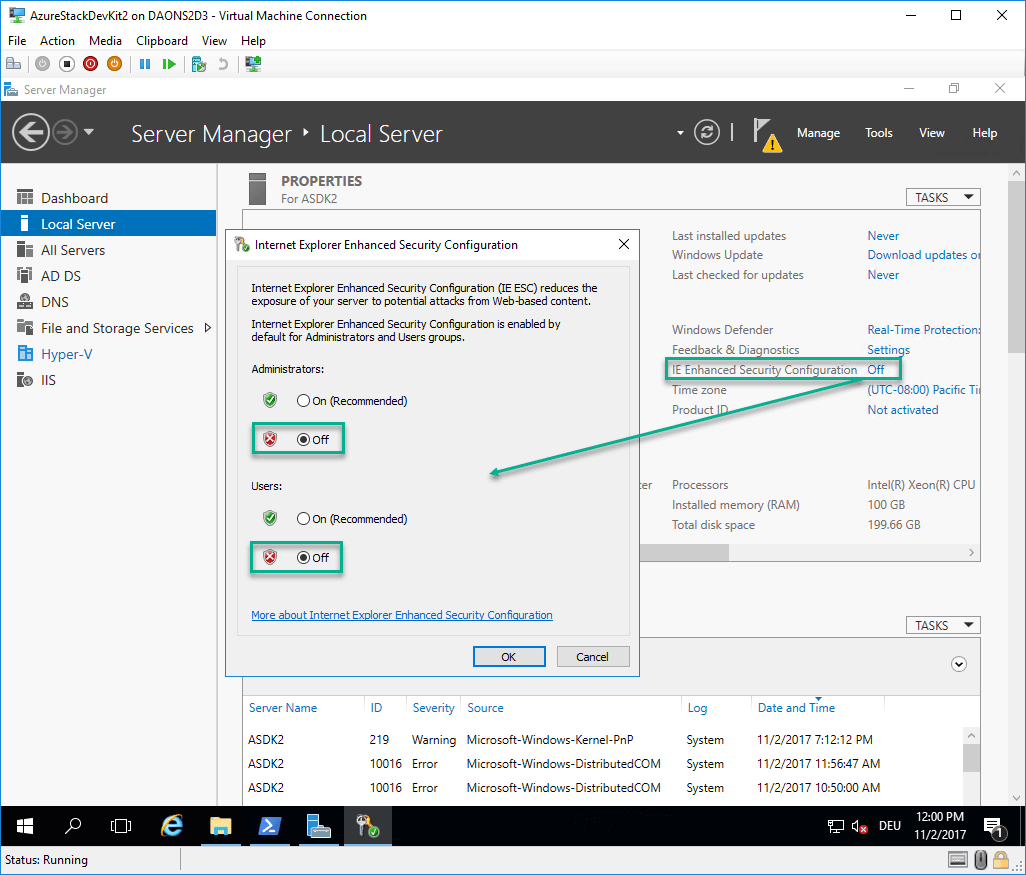The image size is (1026, 875).
Task: Click the network tray icon
Action: tap(836, 827)
